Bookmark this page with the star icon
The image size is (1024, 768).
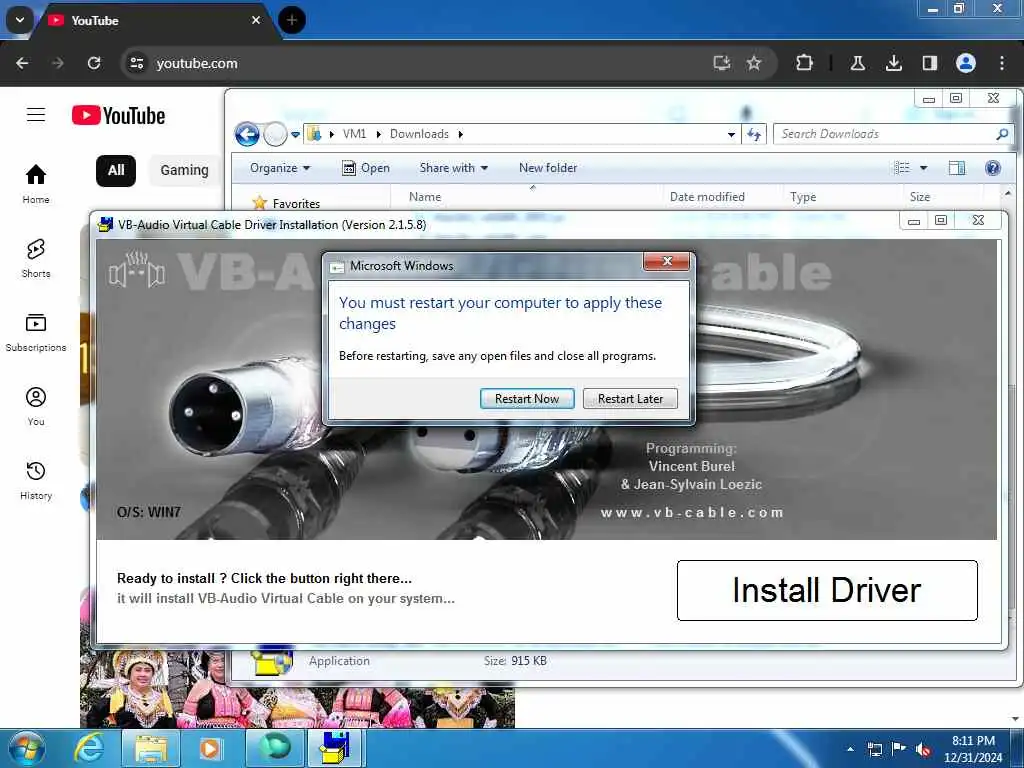click(754, 63)
